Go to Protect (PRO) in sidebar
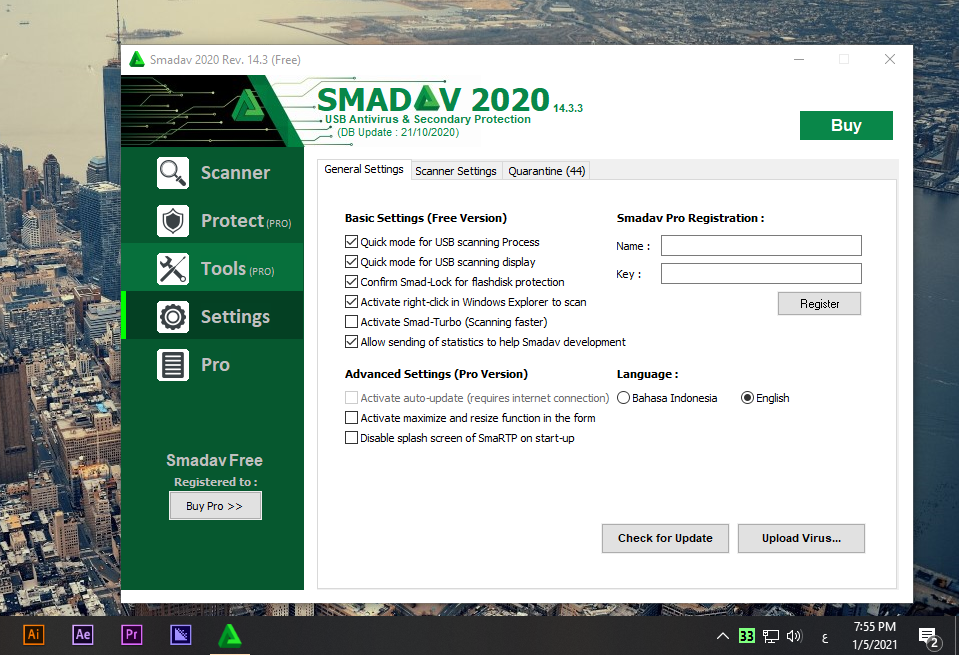The width and height of the screenshot is (959, 655). (246, 221)
